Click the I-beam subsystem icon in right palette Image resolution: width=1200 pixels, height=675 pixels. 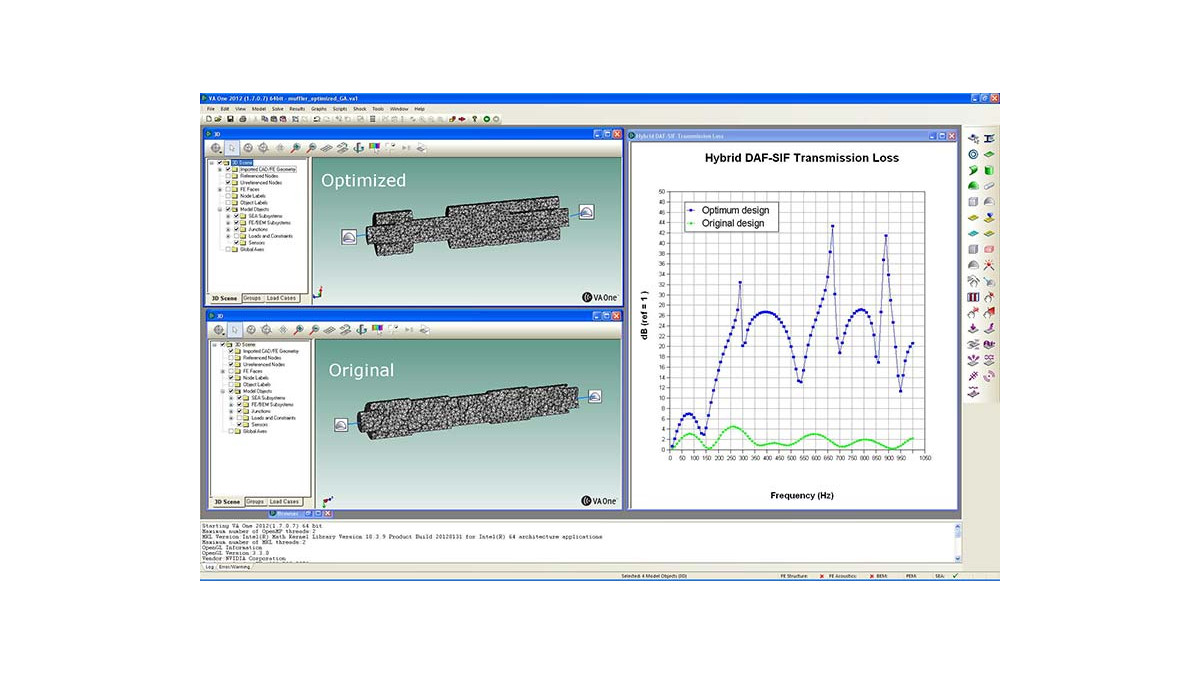990,138
